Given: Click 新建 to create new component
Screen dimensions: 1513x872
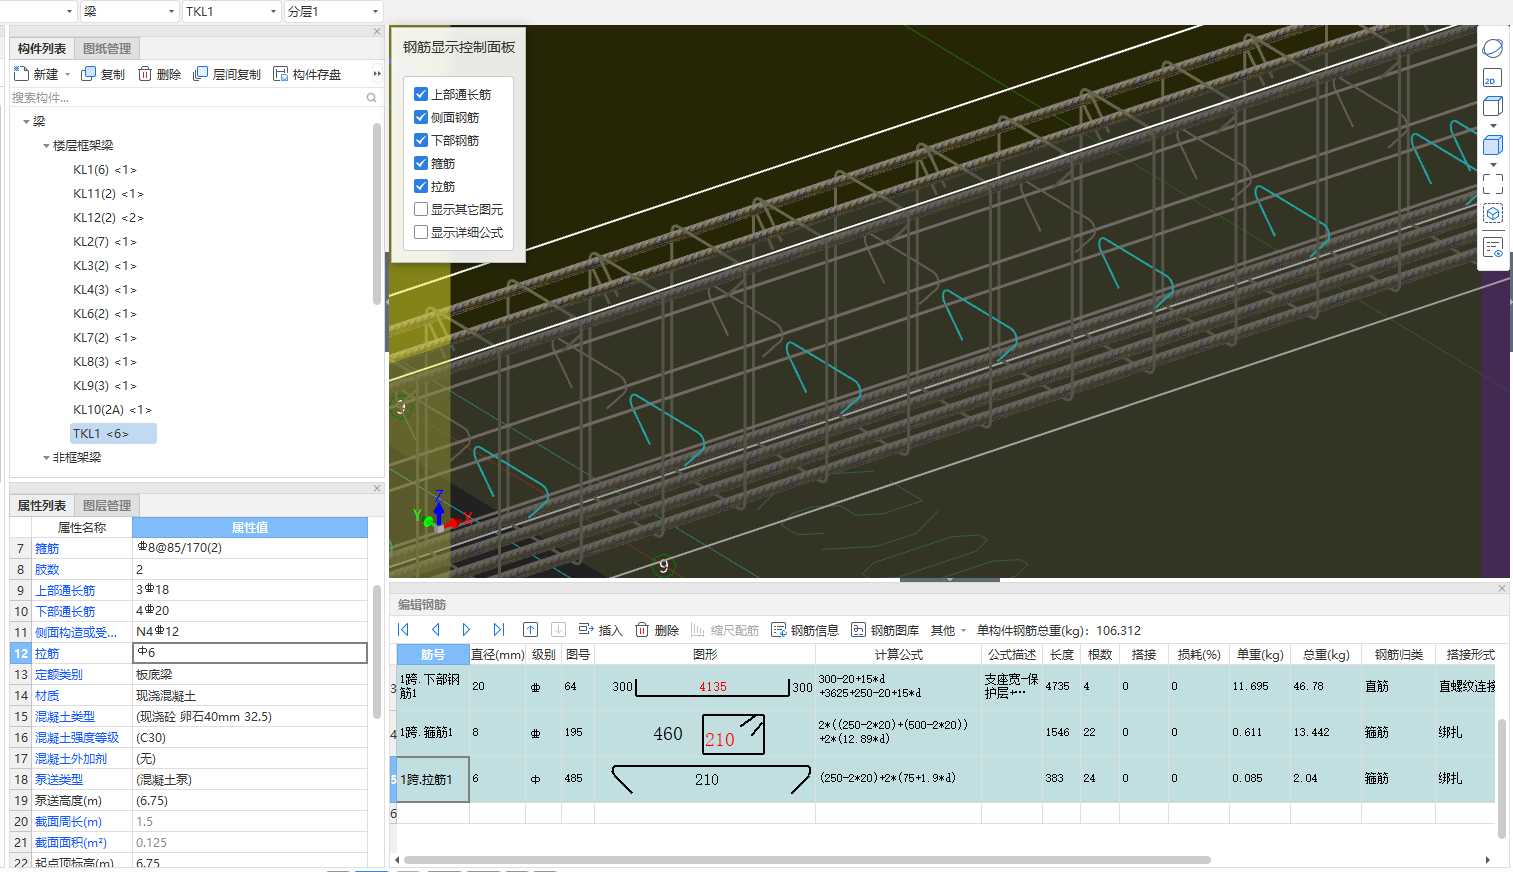Looking at the screenshot, I should 36,74.
